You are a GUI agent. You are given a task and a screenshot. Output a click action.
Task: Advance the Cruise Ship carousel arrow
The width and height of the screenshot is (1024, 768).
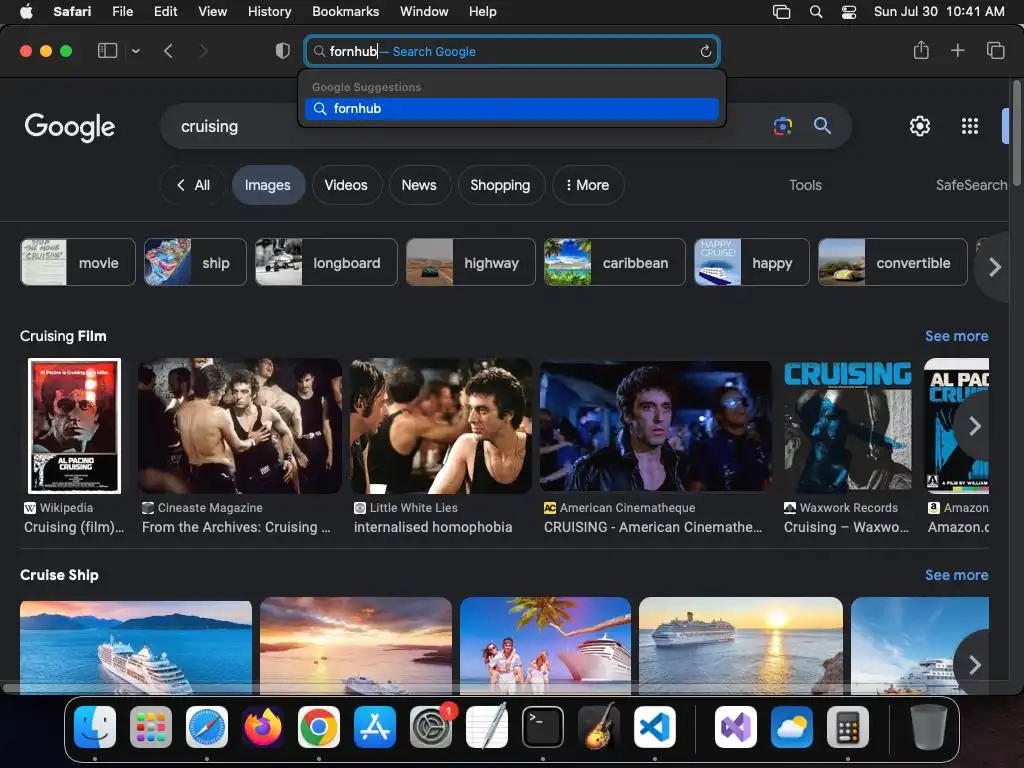pos(975,664)
